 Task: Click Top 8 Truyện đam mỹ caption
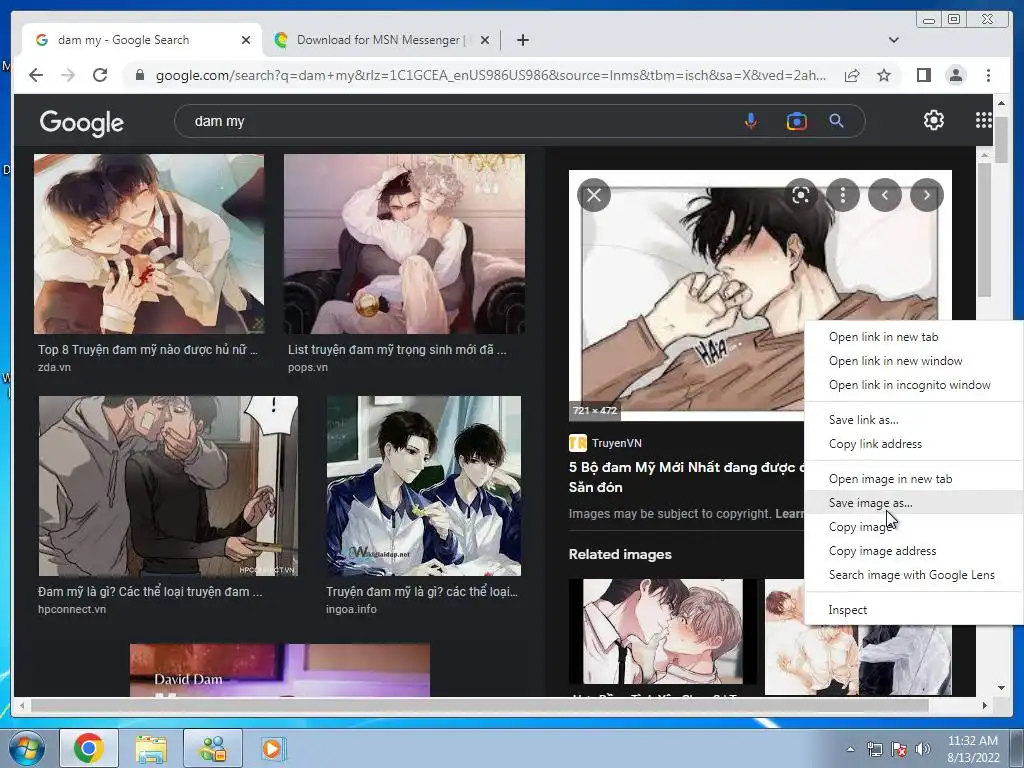coord(148,349)
